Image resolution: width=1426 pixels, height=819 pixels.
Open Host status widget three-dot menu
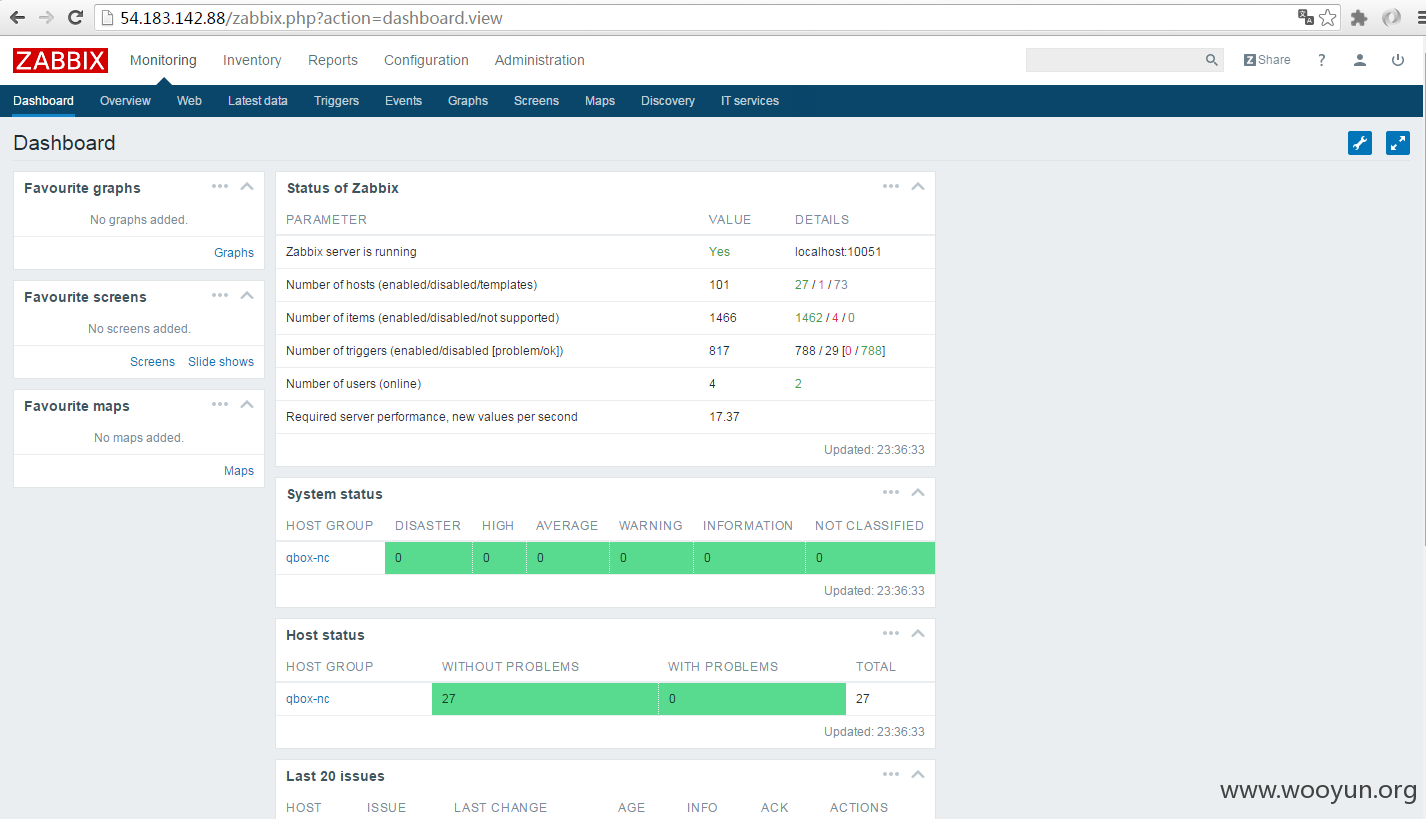tap(891, 633)
